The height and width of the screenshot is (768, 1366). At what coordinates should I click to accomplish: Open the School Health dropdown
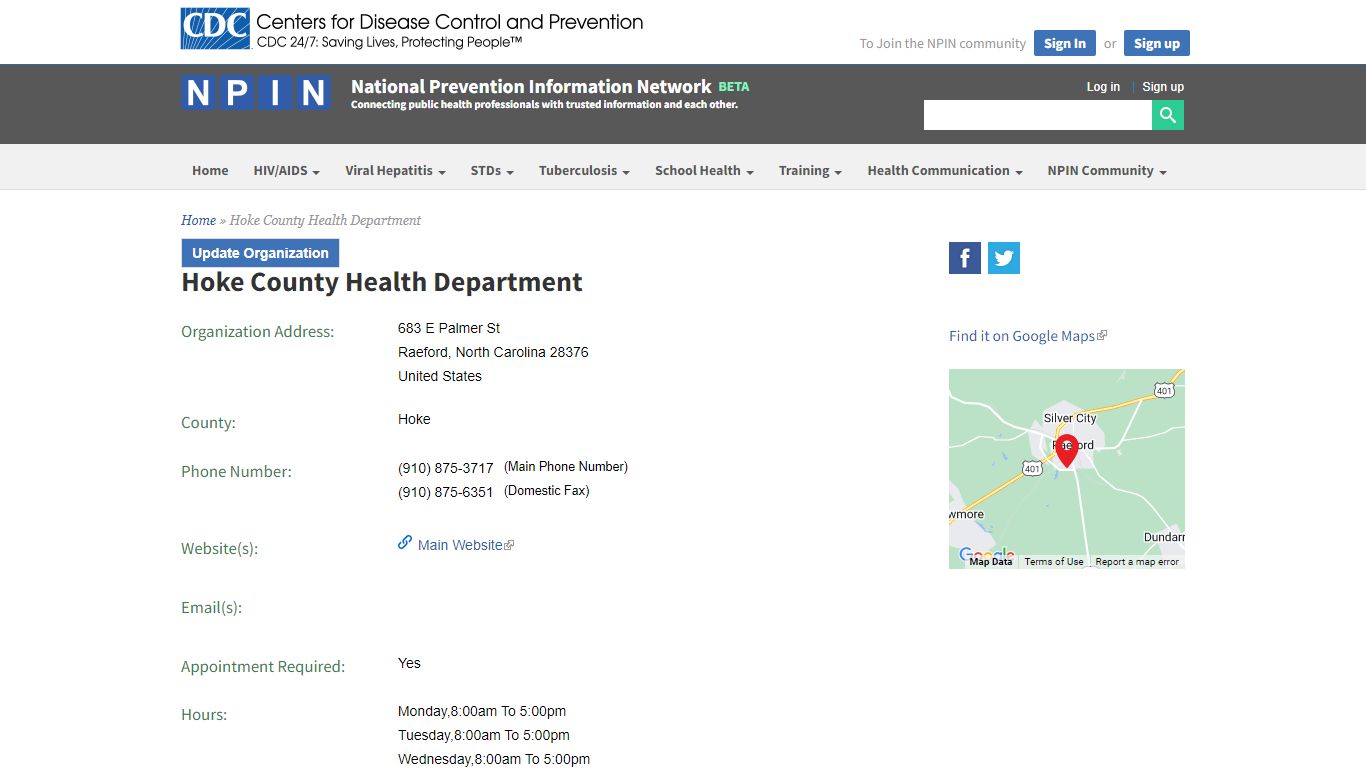[704, 171]
